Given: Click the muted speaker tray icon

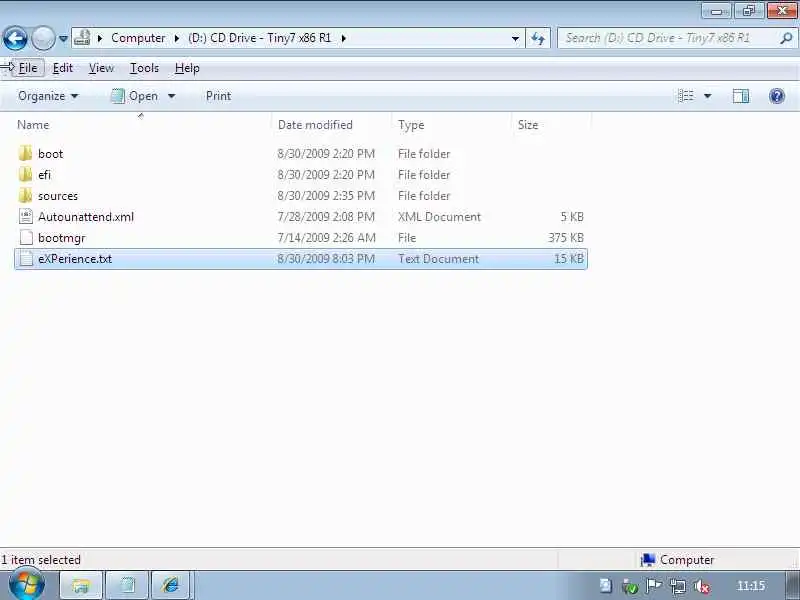Looking at the screenshot, I should click(x=702, y=586).
